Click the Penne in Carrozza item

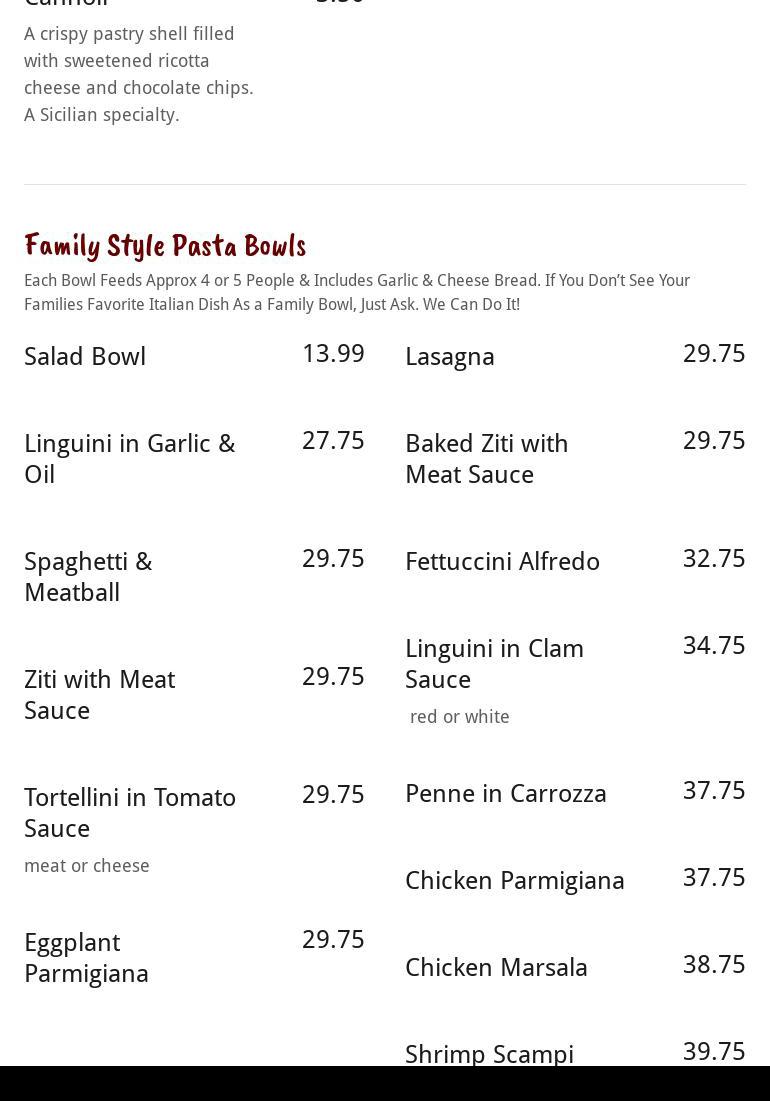tap(506, 794)
